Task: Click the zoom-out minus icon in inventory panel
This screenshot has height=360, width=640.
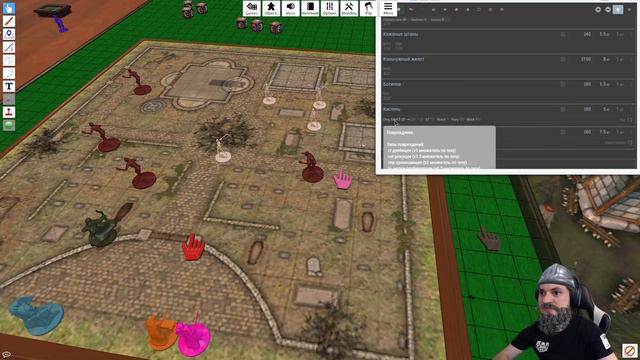Action: [608, 9]
